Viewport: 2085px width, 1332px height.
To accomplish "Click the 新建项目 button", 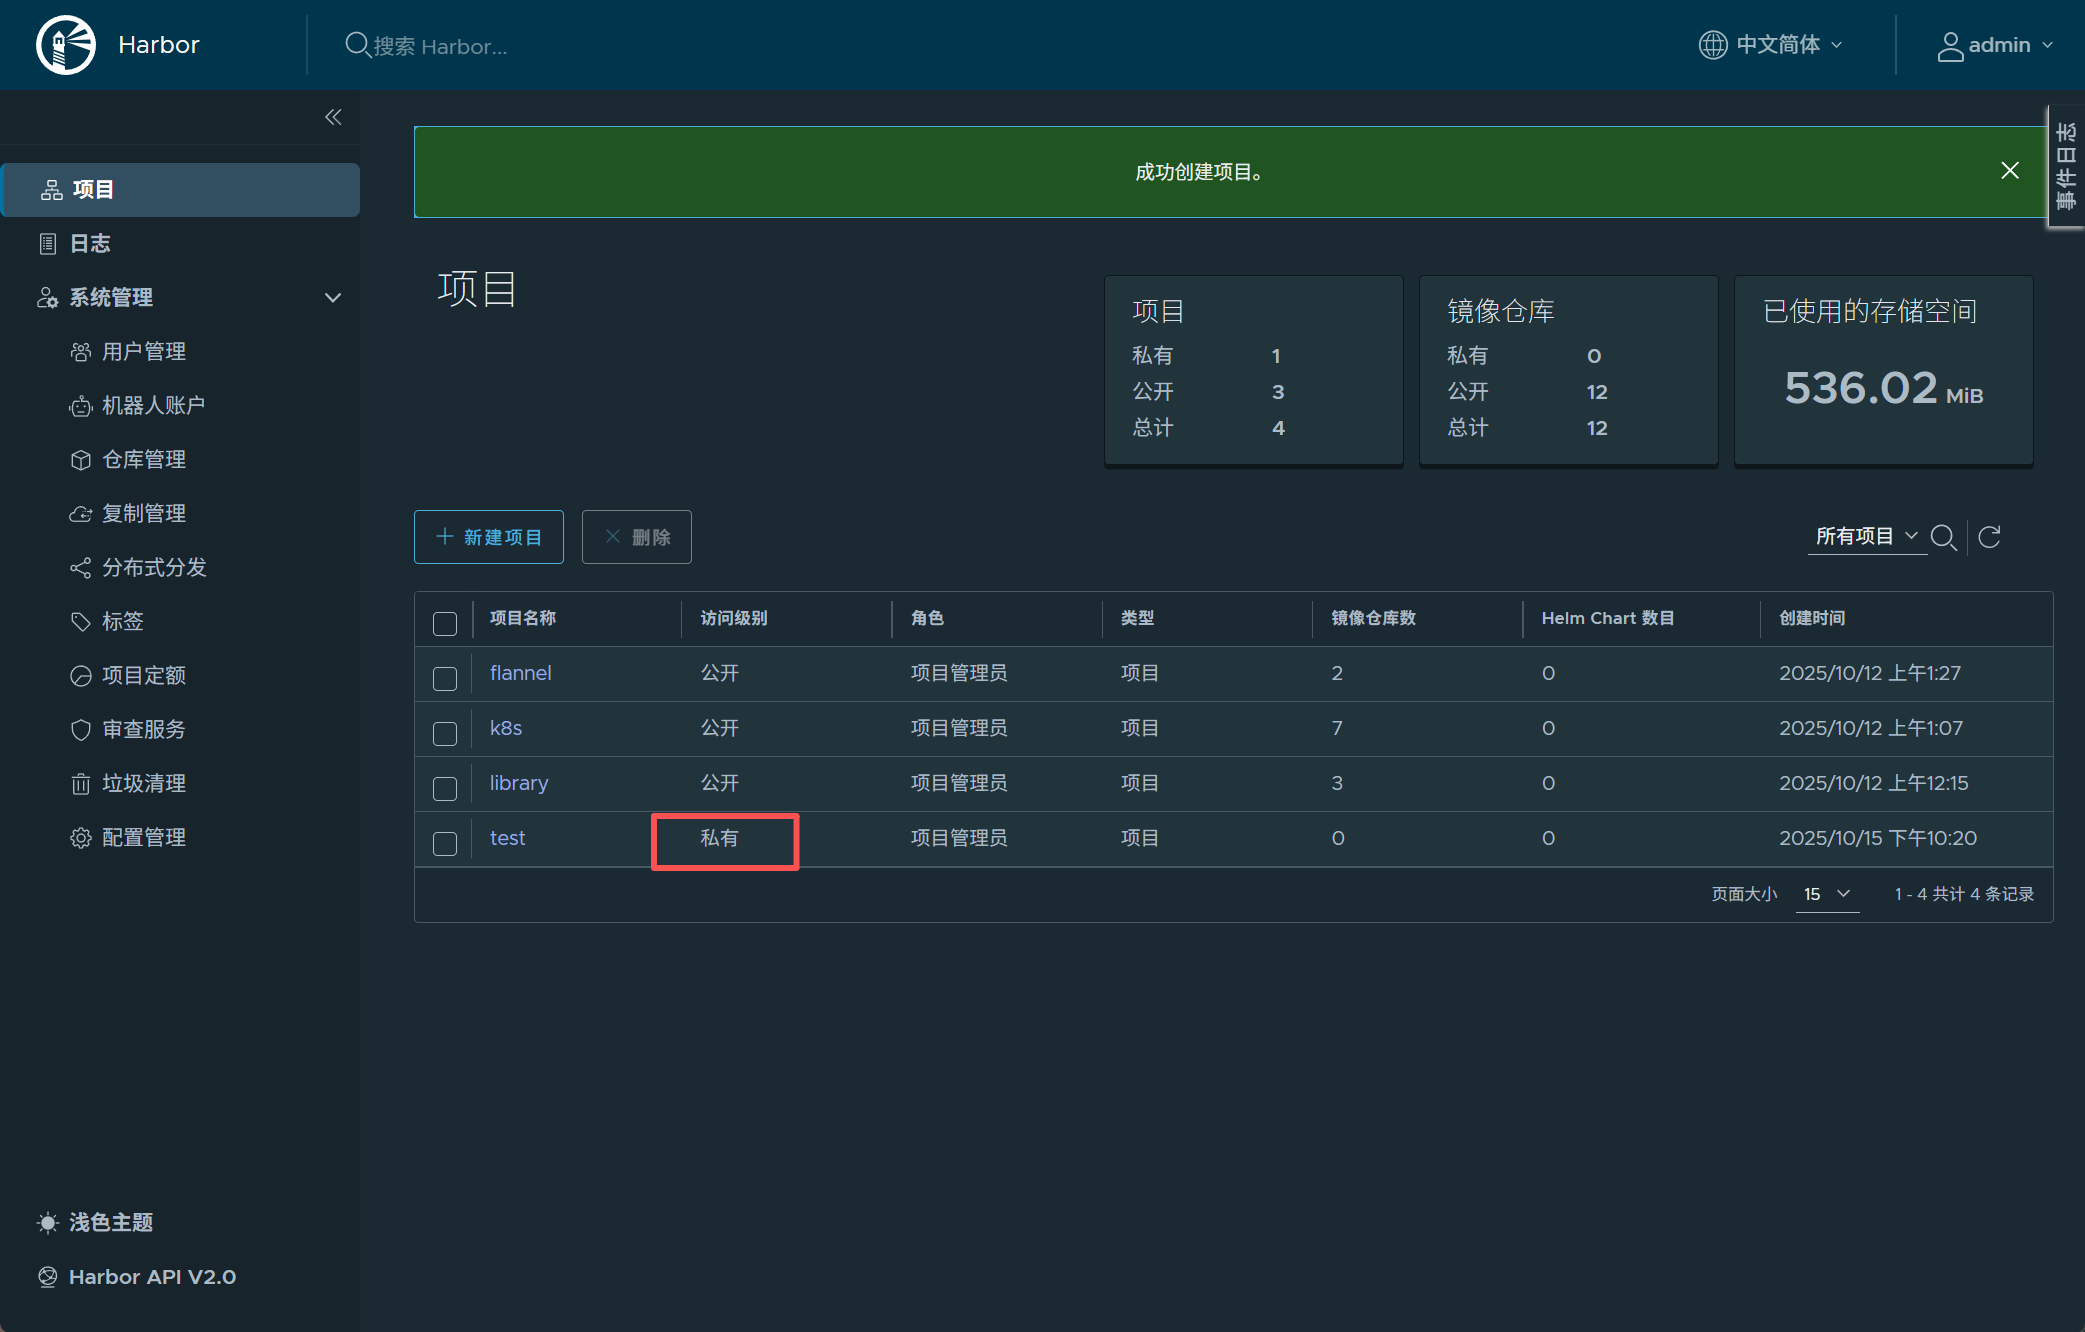I will (x=489, y=537).
